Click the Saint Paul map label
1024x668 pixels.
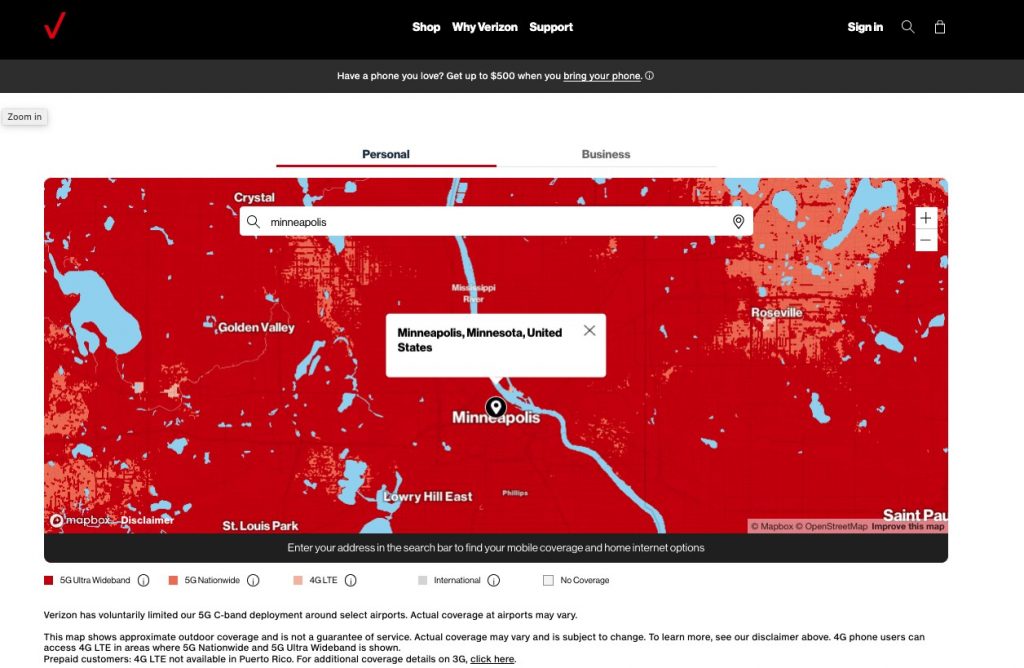point(915,515)
